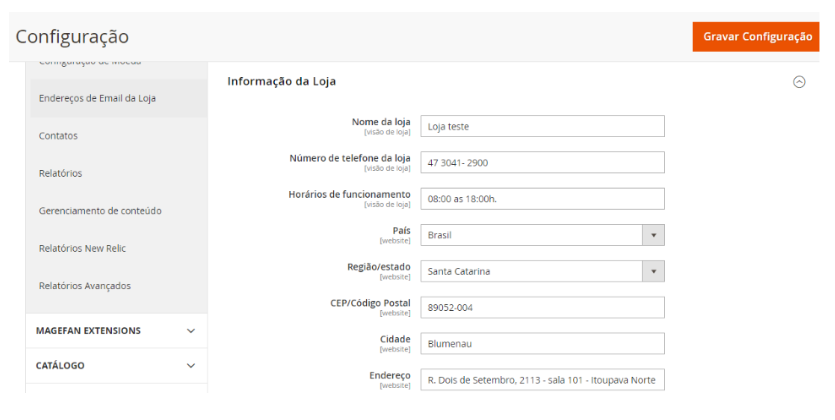Expand the MAGEFAN EXTENSIONS chevron
The height and width of the screenshot is (420, 835).
191,331
